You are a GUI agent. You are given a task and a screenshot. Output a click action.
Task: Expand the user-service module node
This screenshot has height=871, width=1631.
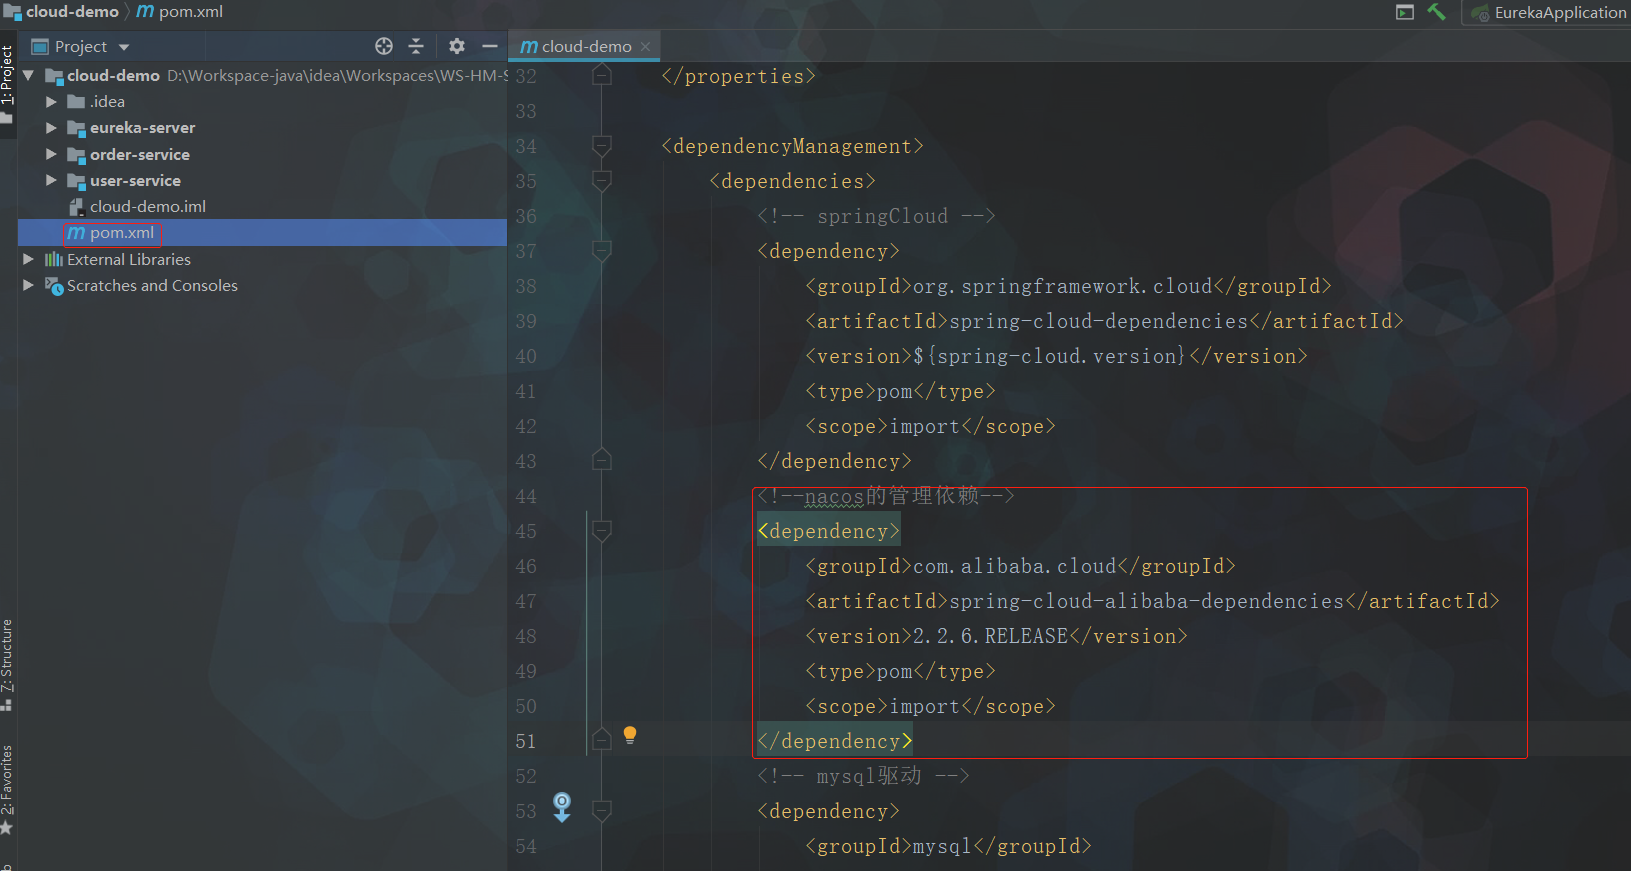[x=51, y=180]
